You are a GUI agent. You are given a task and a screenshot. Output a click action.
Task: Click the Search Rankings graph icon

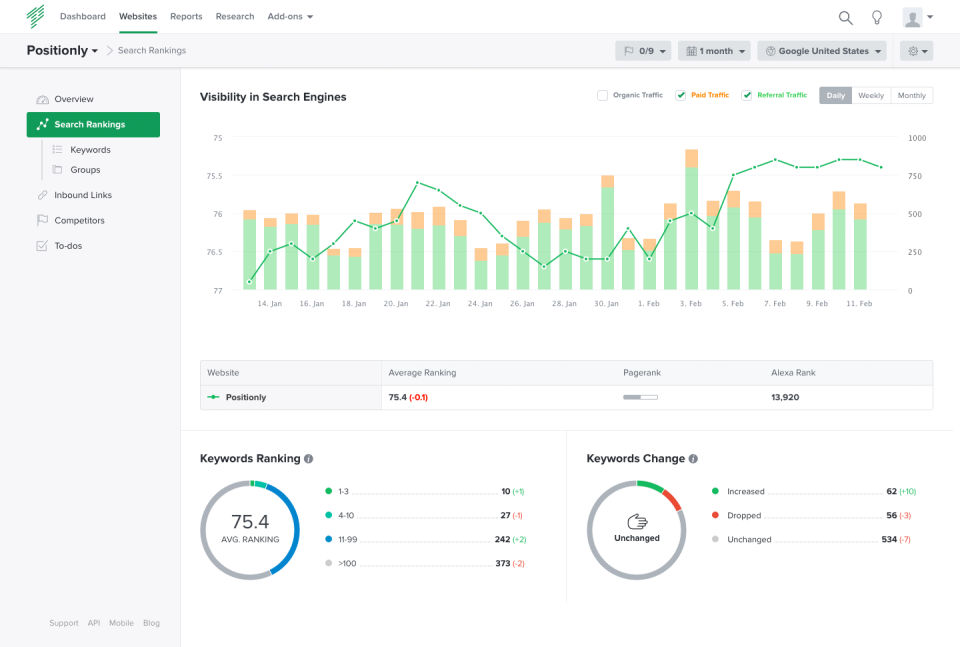(42, 124)
